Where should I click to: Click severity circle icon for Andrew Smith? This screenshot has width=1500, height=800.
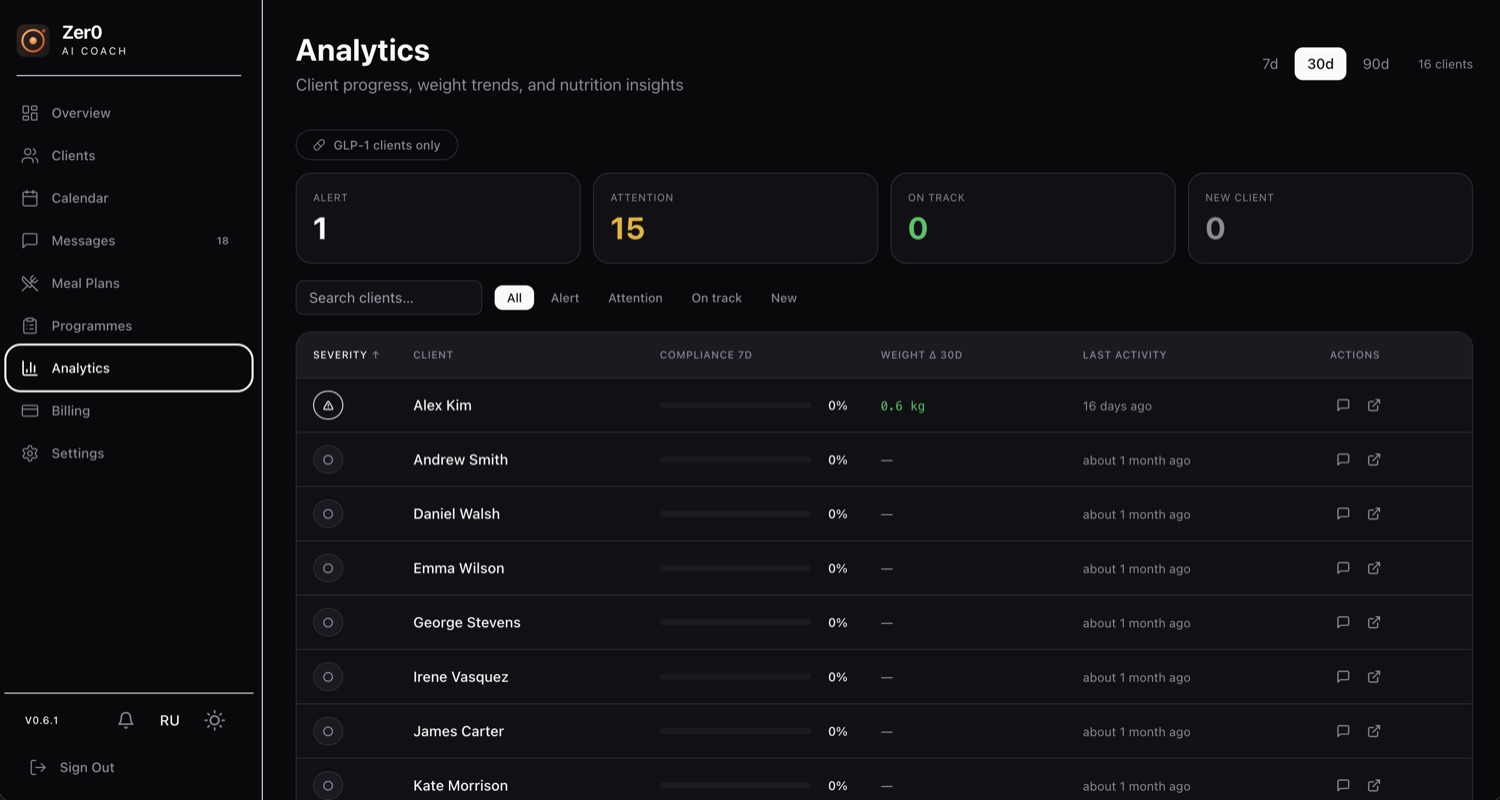328,459
